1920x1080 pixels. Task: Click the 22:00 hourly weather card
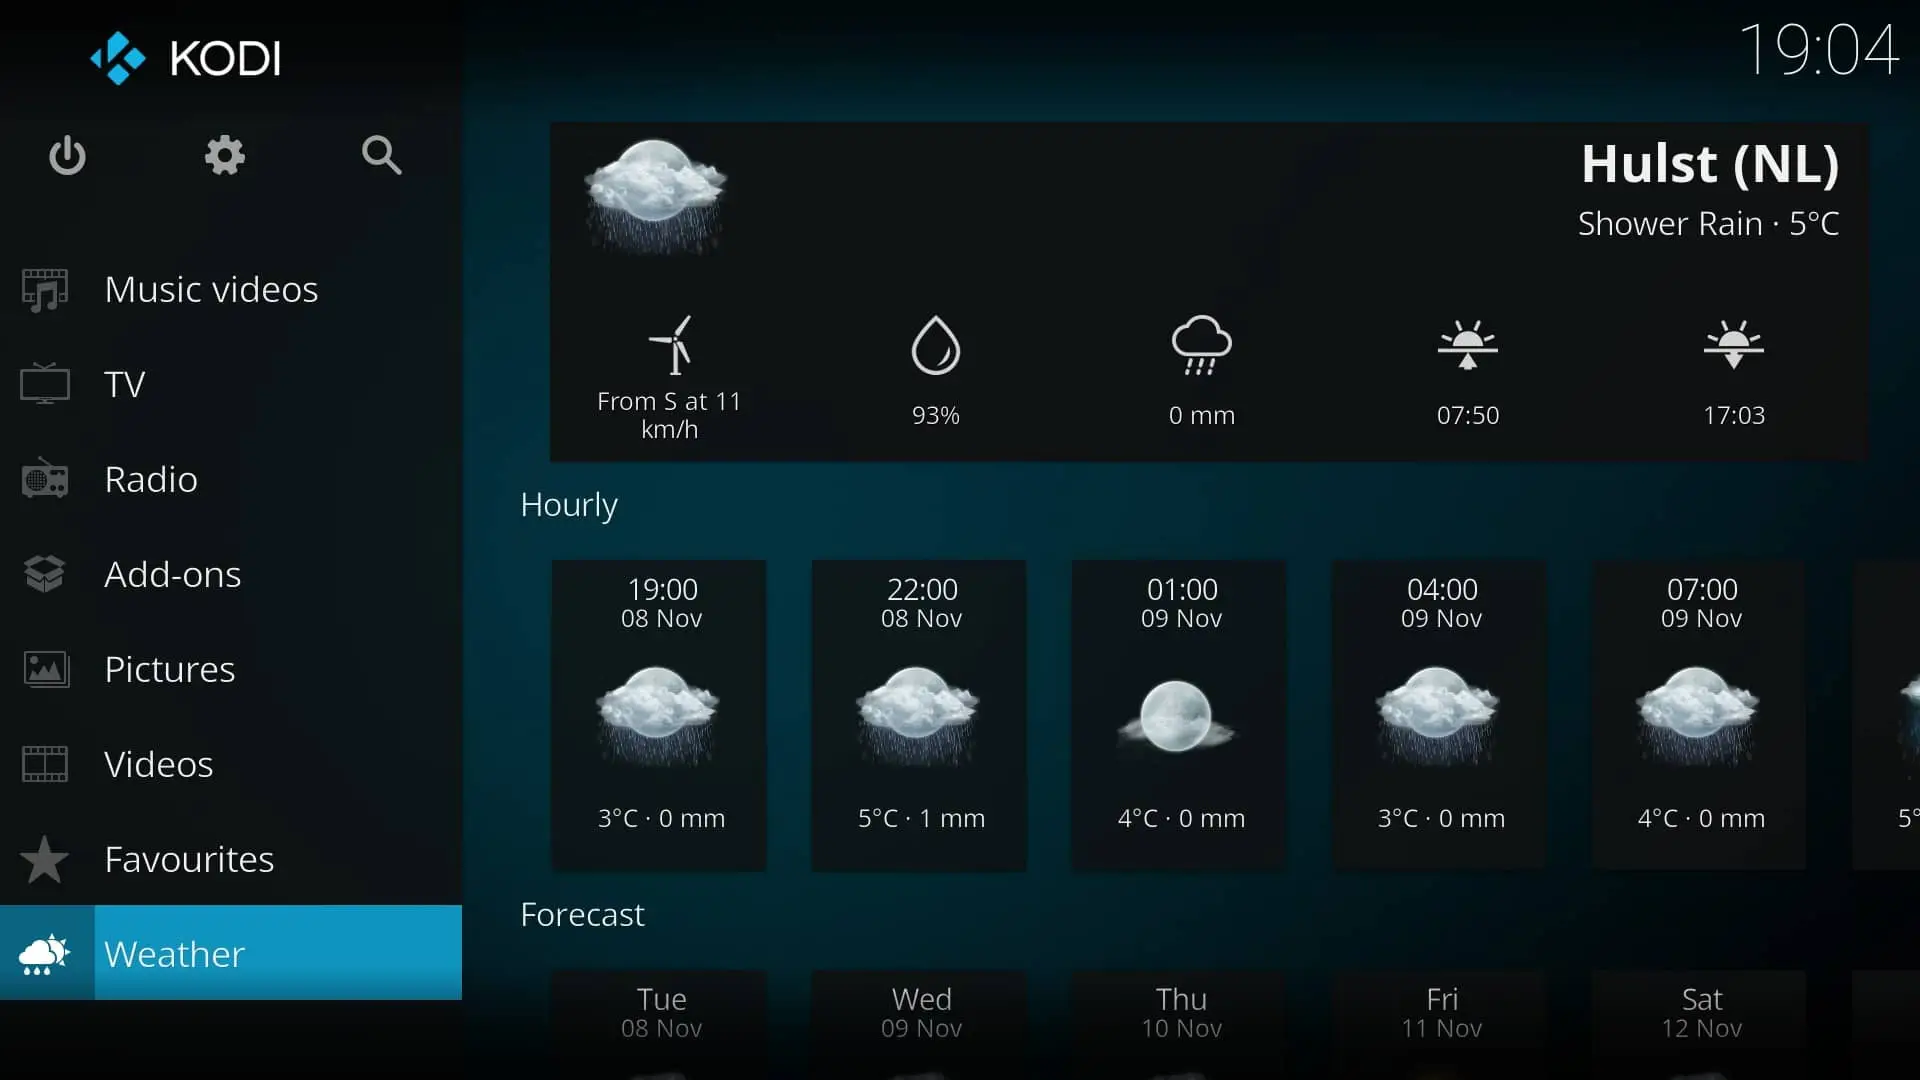[920, 712]
